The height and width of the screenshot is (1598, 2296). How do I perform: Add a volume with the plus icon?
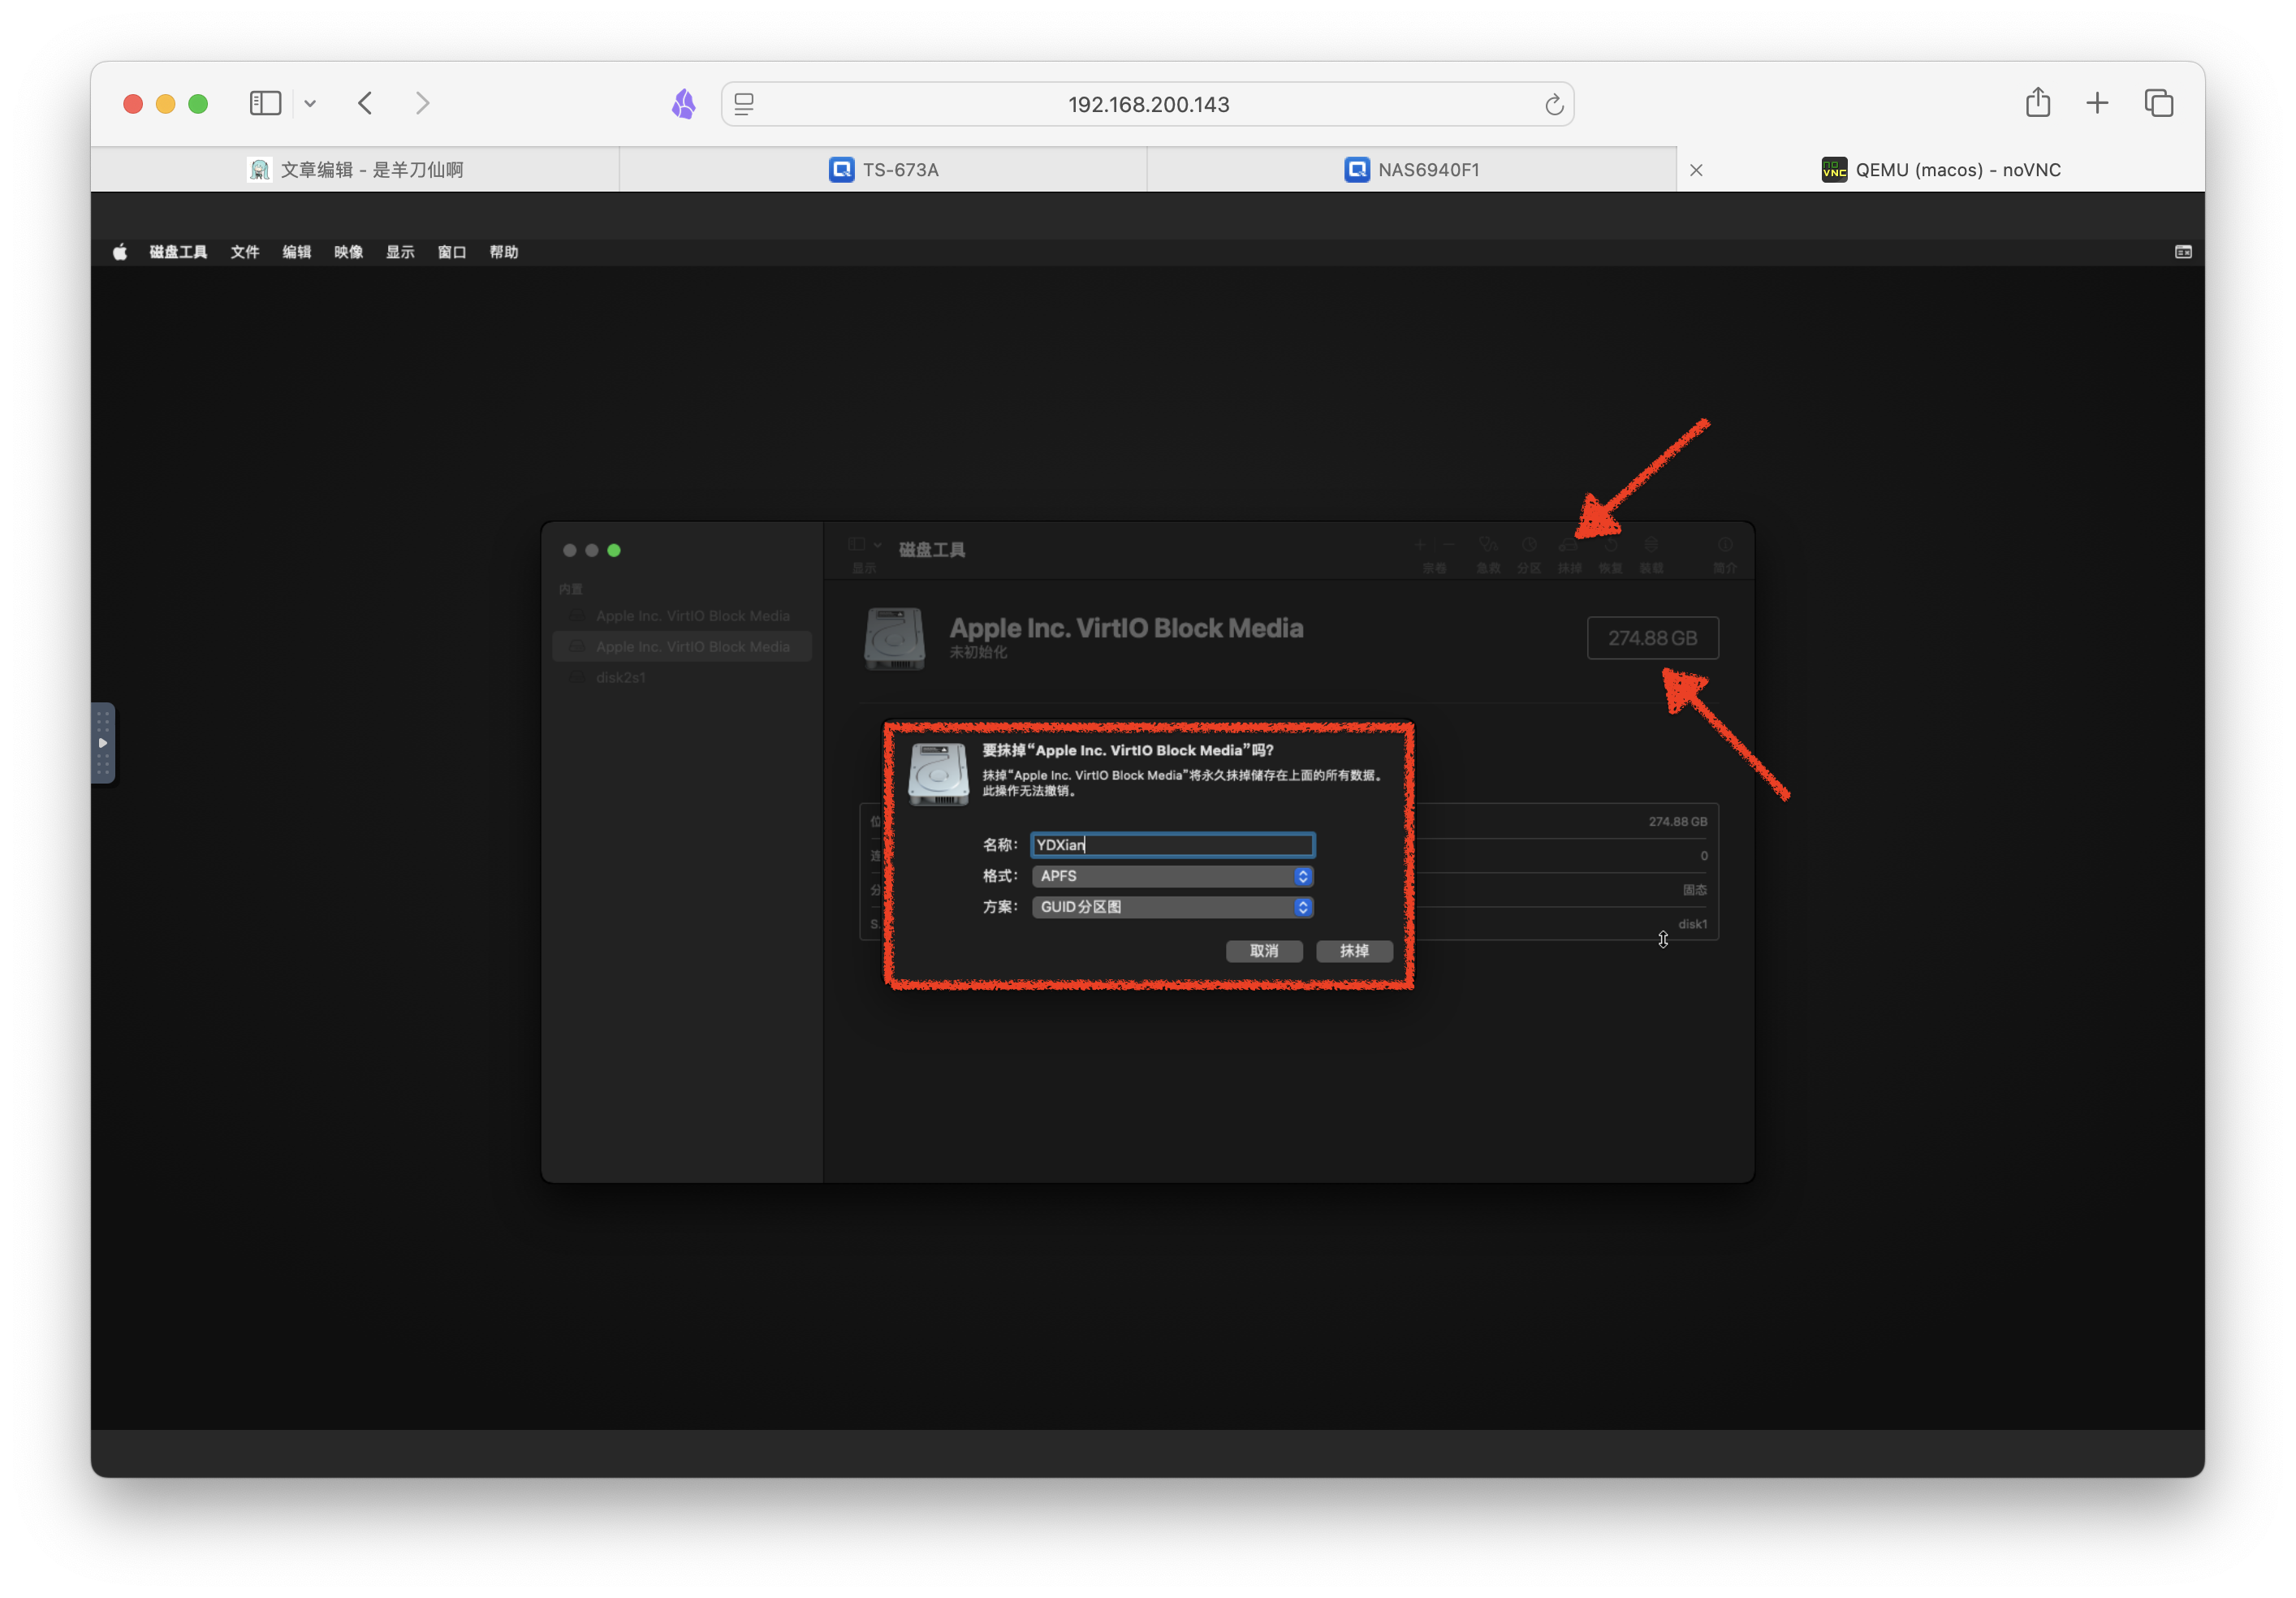click(x=1420, y=545)
